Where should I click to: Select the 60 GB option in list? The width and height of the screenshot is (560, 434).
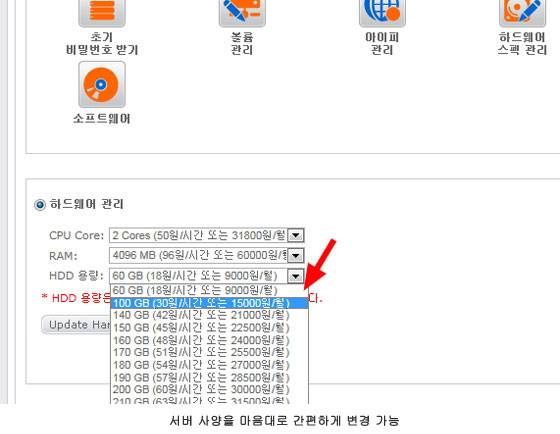pos(209,290)
